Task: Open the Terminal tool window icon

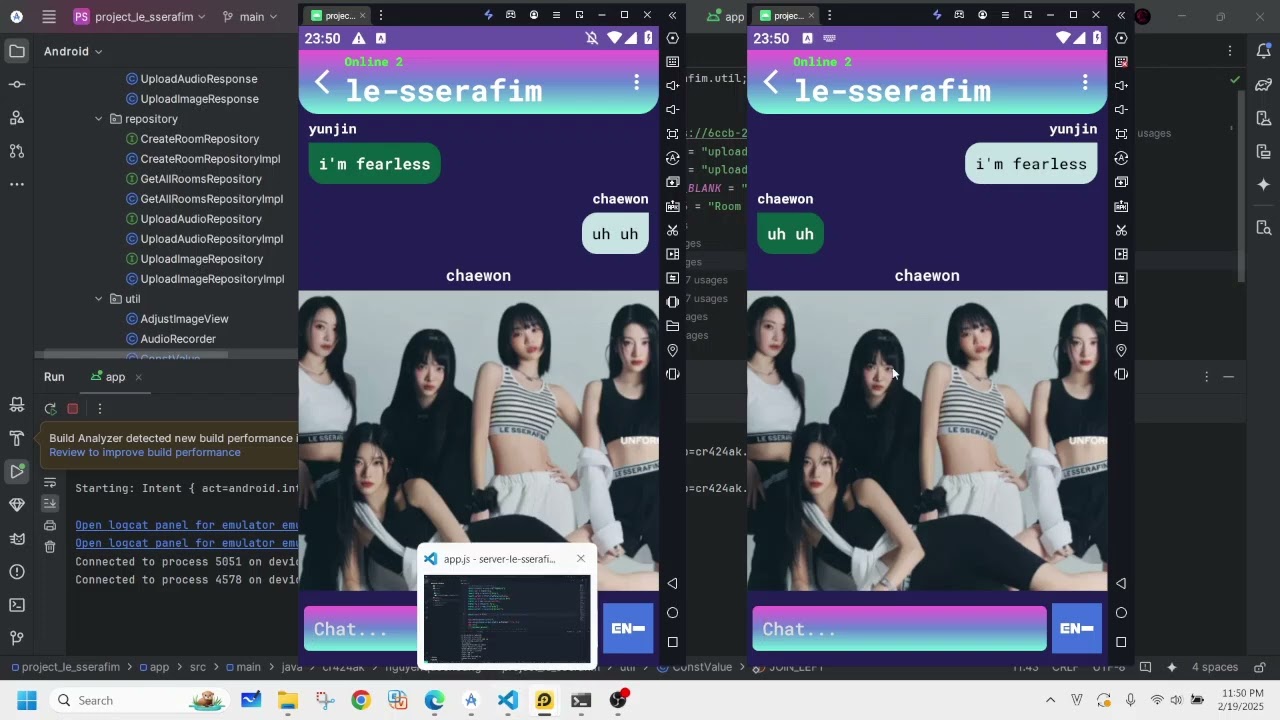Action: click(x=17, y=605)
